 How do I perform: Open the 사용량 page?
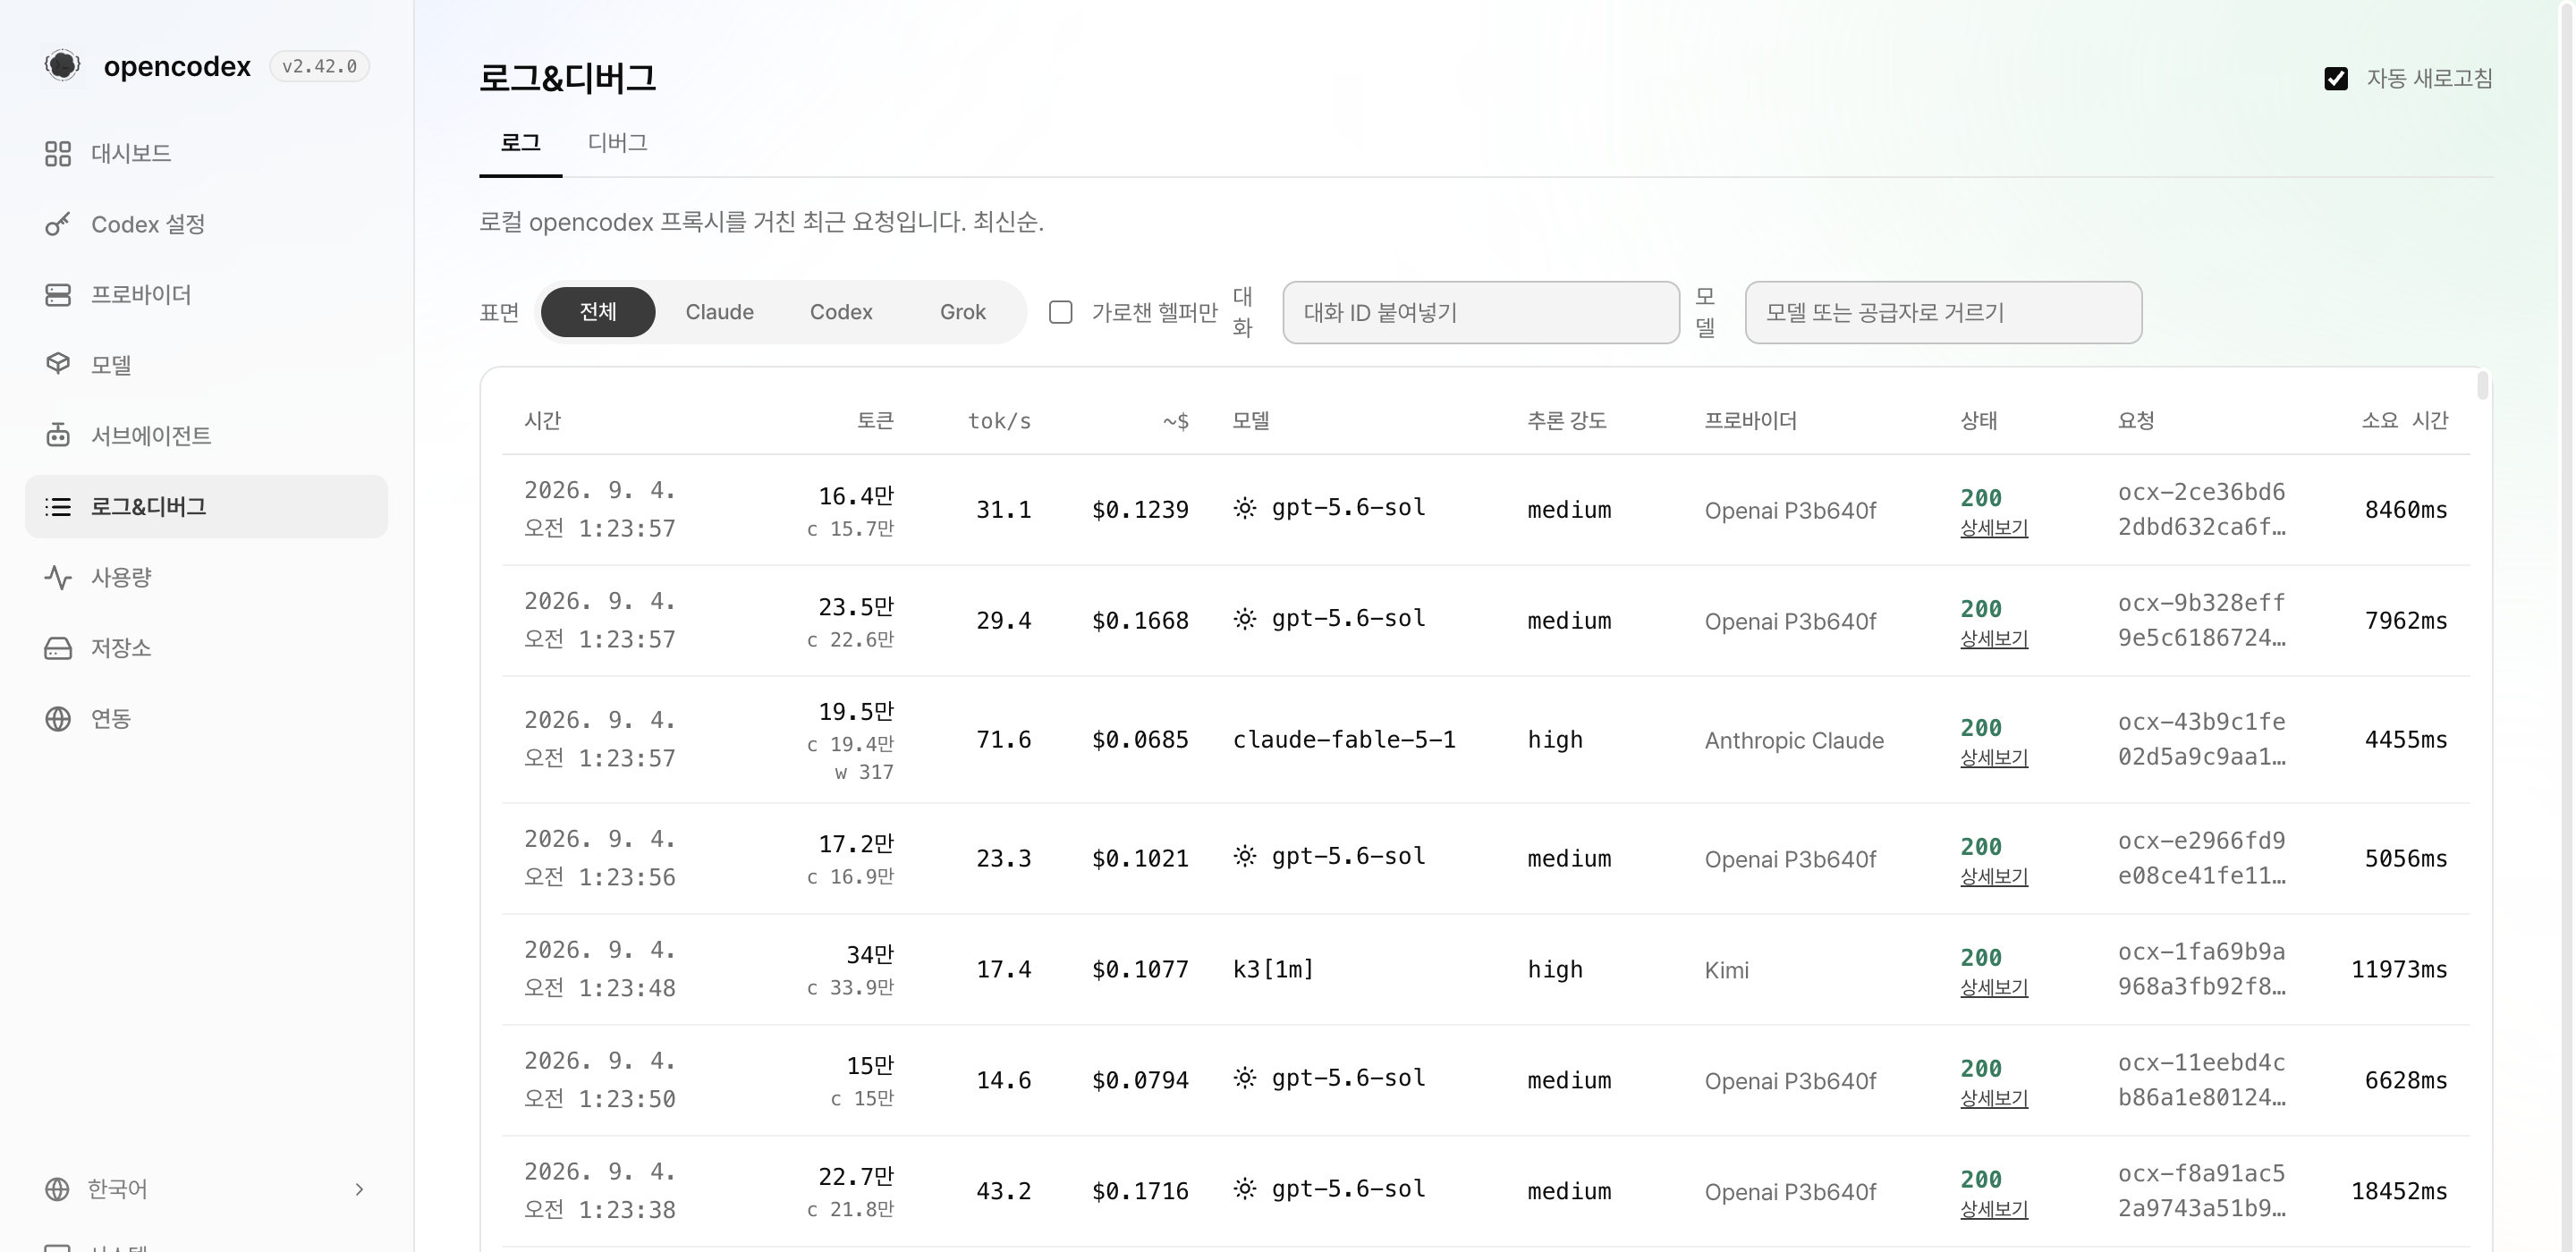(206, 577)
